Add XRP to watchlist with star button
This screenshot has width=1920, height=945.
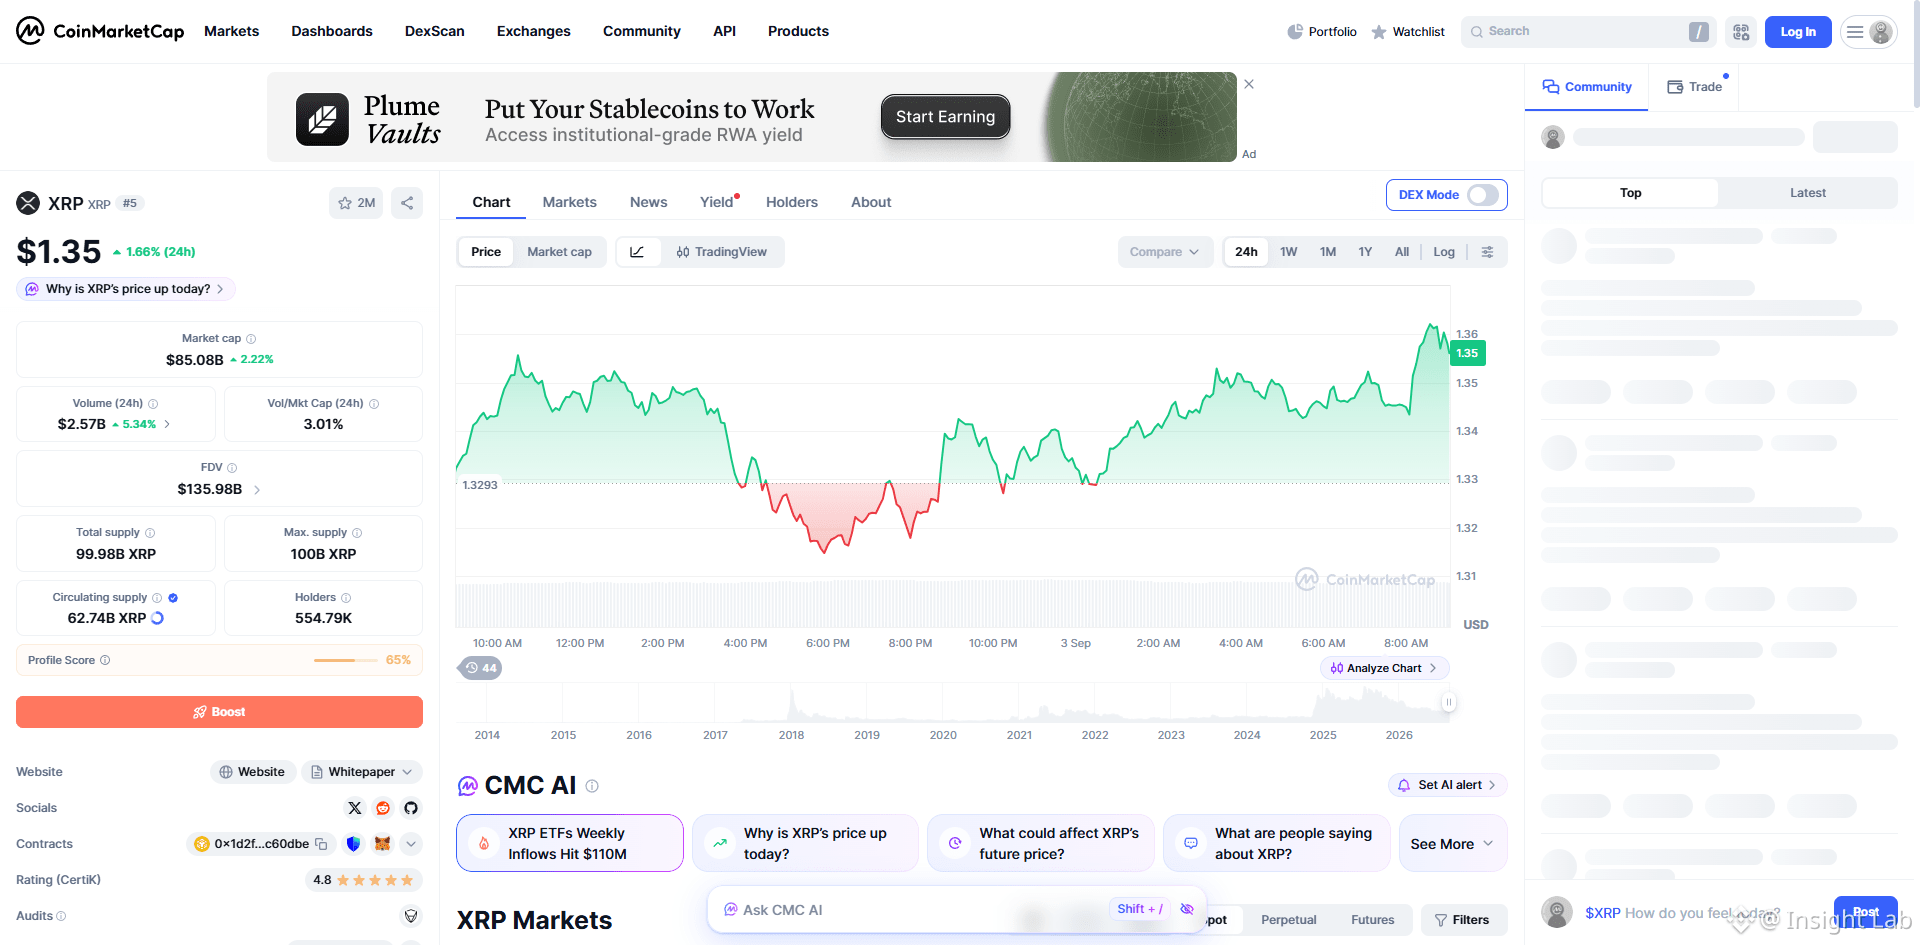356,203
